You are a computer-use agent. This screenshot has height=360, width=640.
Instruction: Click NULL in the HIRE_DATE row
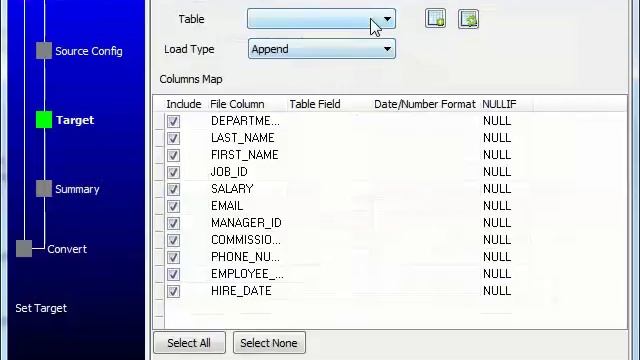[x=497, y=291]
